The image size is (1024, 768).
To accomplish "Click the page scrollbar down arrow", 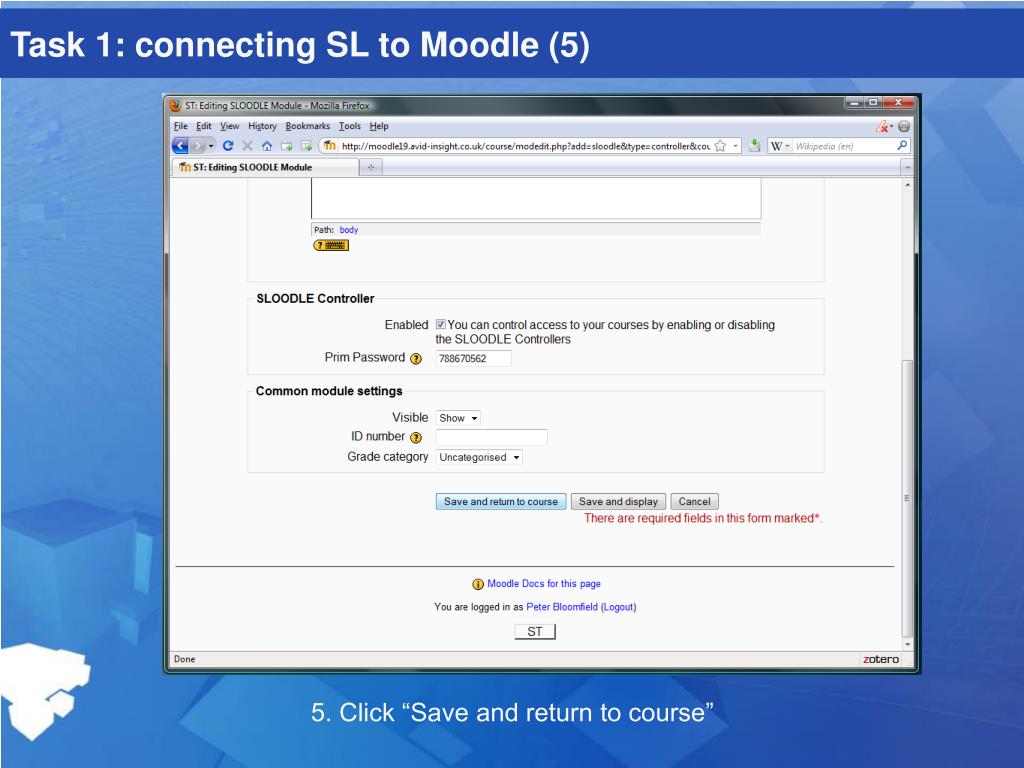I will tap(908, 644).
